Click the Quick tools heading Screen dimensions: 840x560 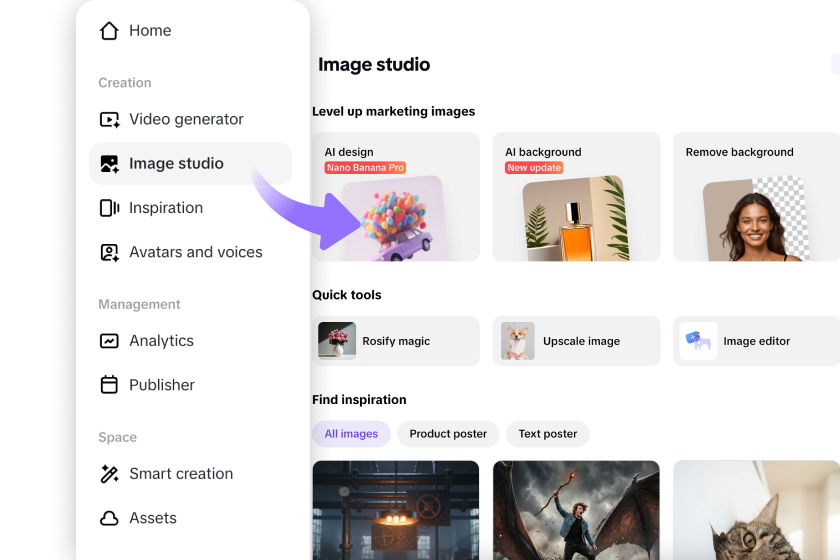(347, 295)
